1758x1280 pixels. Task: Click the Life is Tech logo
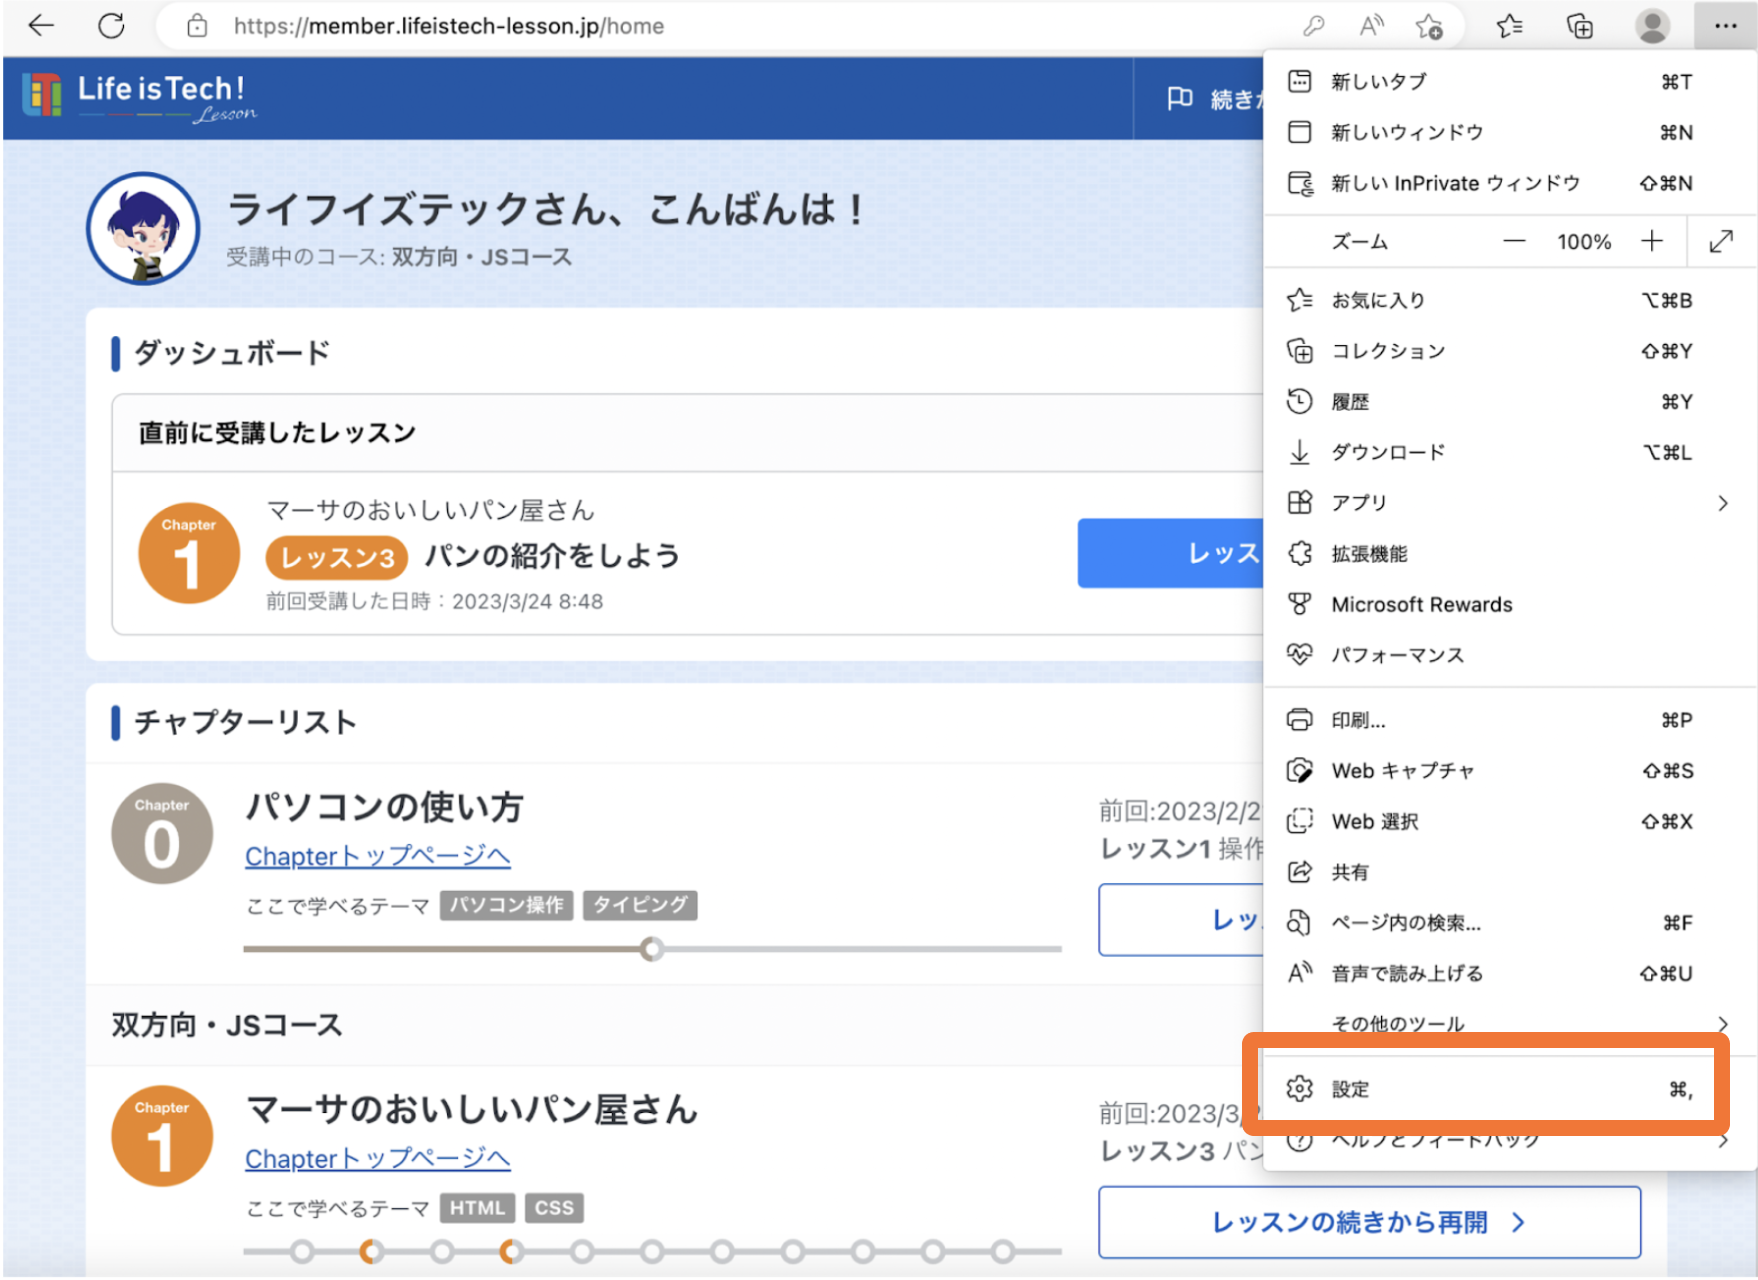[x=140, y=97]
